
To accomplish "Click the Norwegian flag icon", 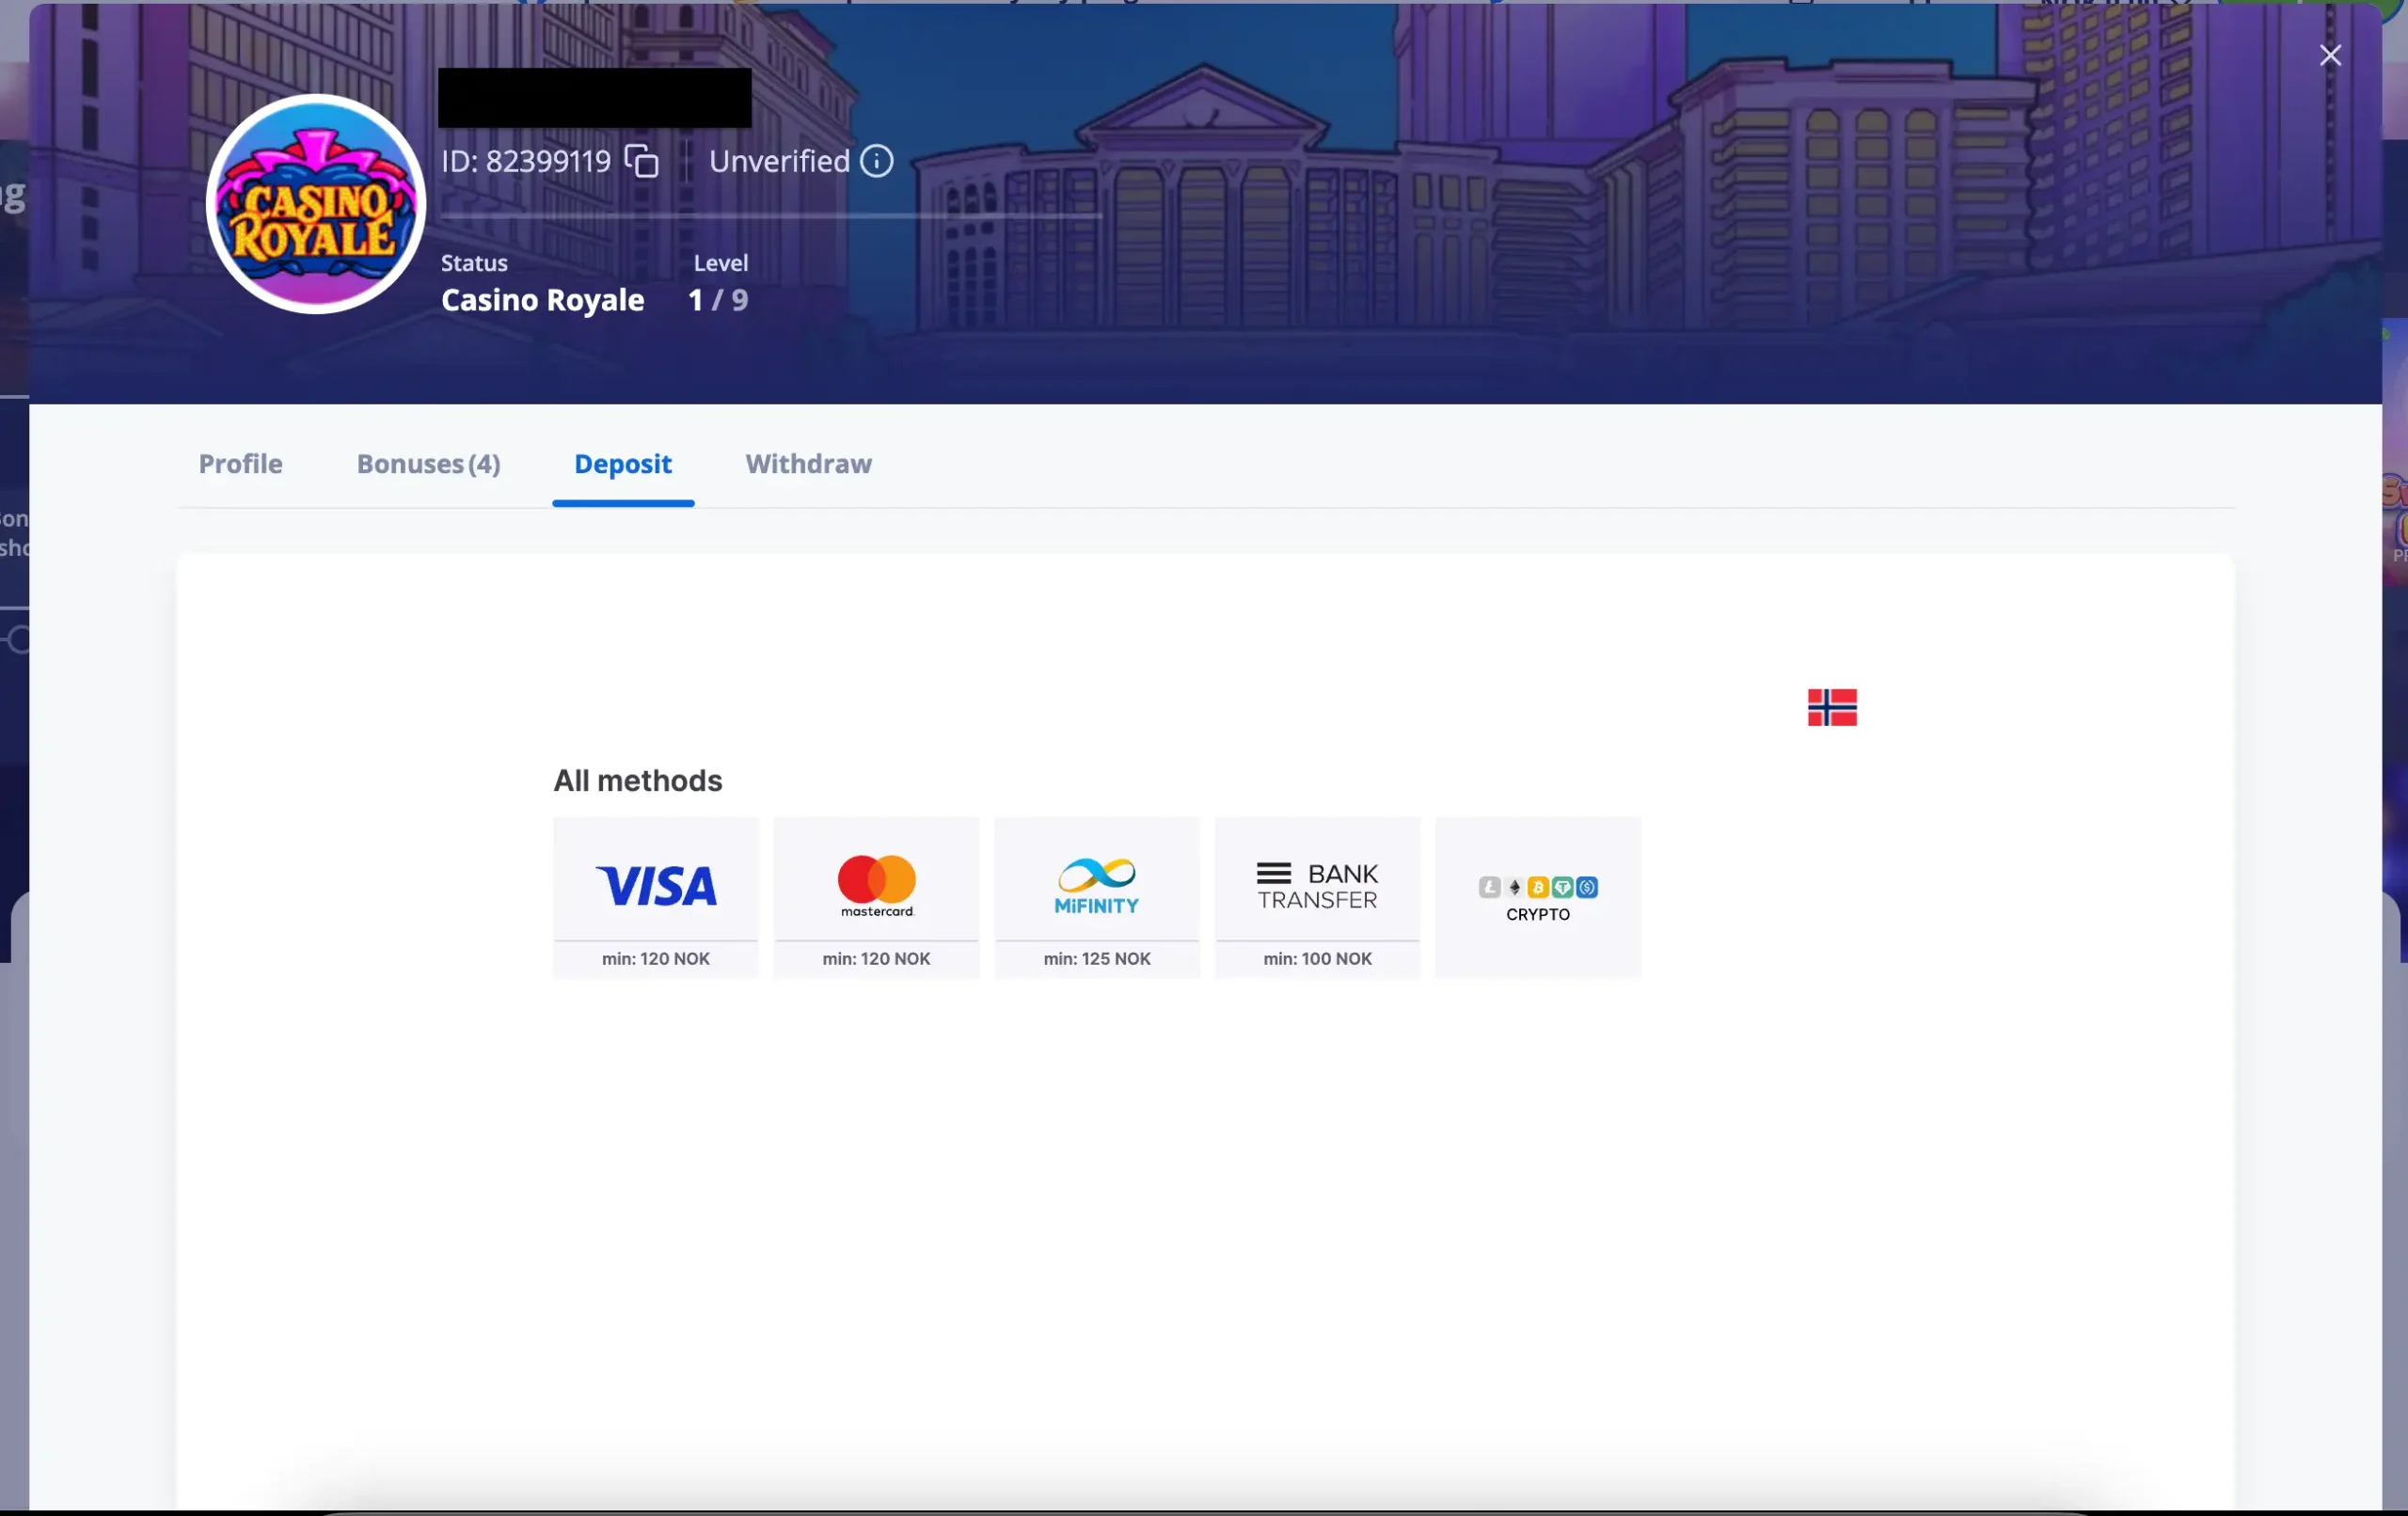I will pyautogui.click(x=1832, y=707).
